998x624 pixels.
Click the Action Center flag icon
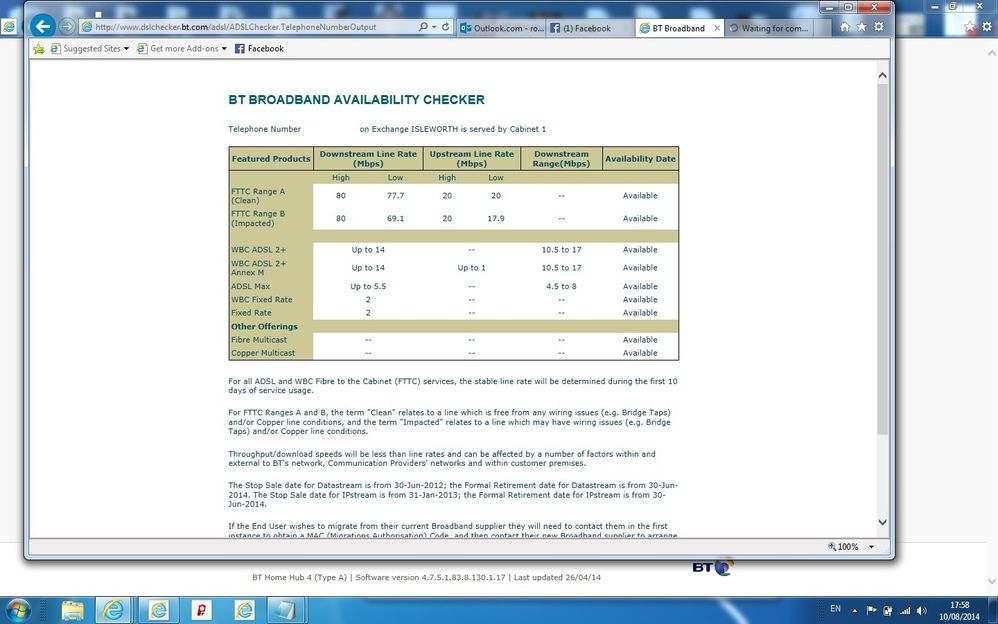coord(871,611)
